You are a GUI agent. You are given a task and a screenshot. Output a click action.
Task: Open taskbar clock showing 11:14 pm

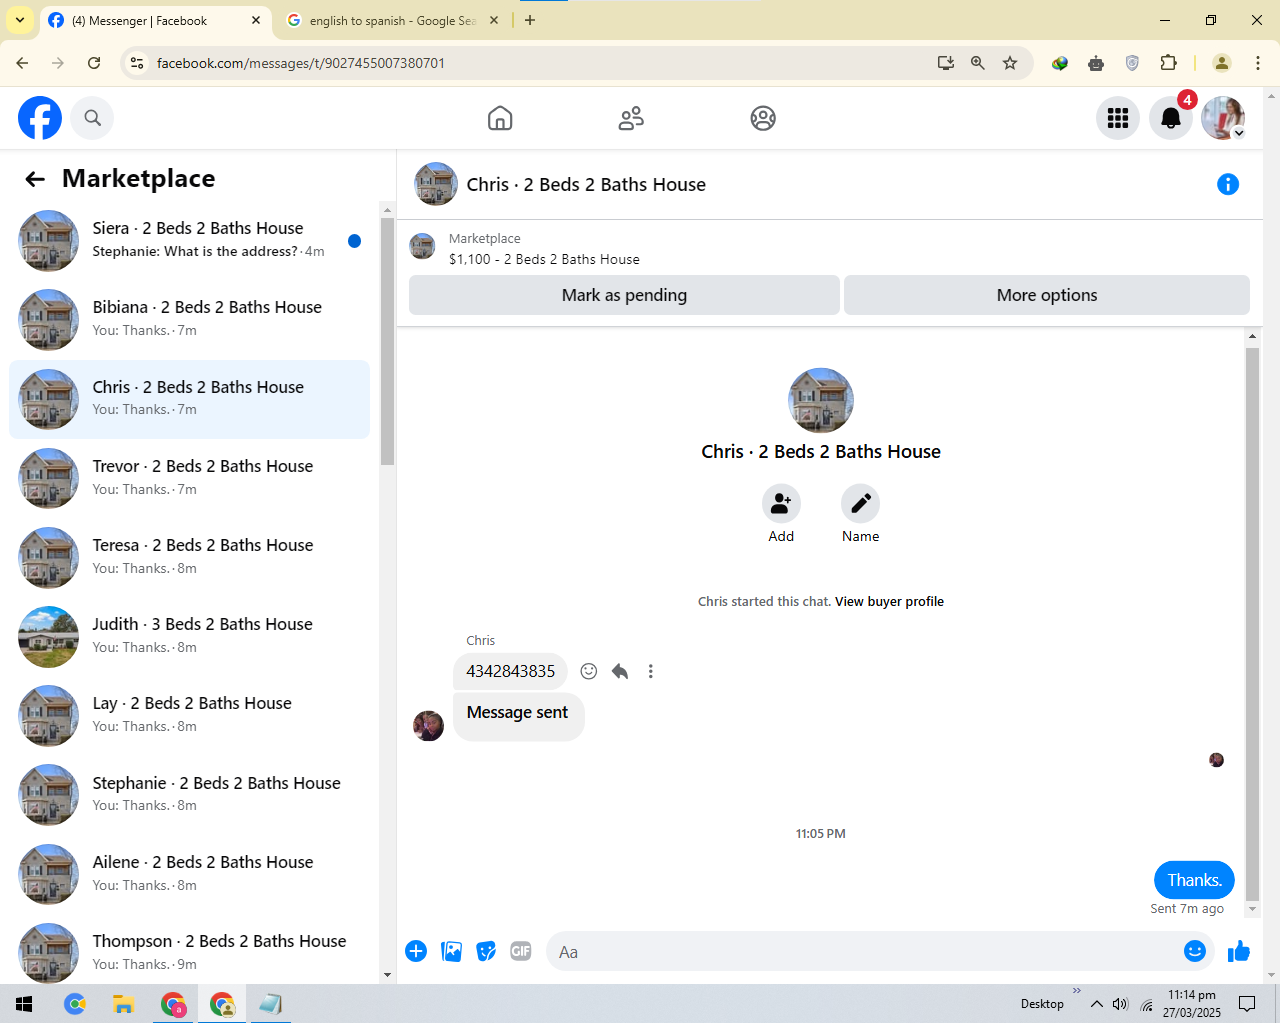[x=1191, y=1004]
